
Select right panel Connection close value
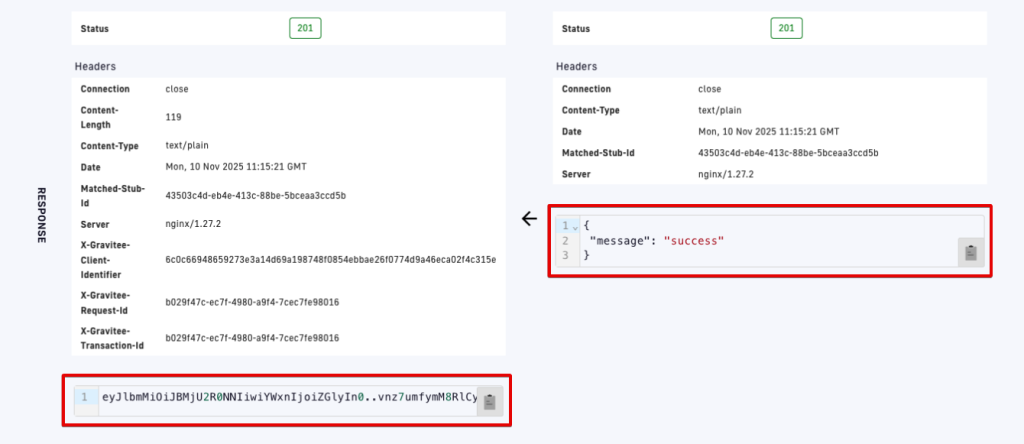point(710,89)
